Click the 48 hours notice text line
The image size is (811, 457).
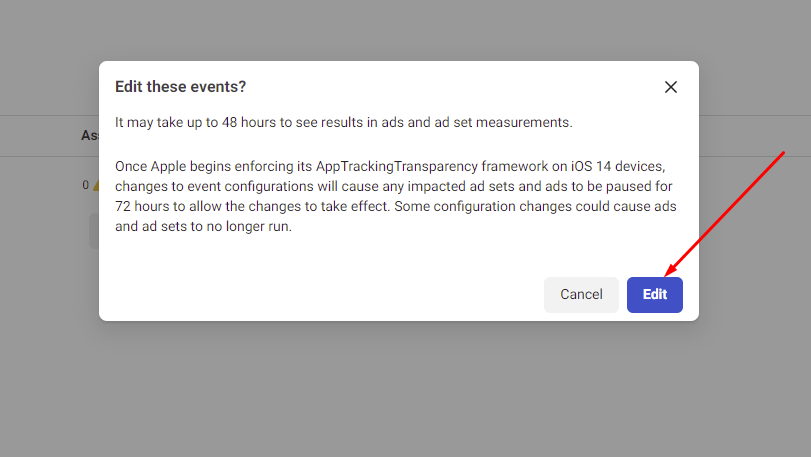[343, 122]
